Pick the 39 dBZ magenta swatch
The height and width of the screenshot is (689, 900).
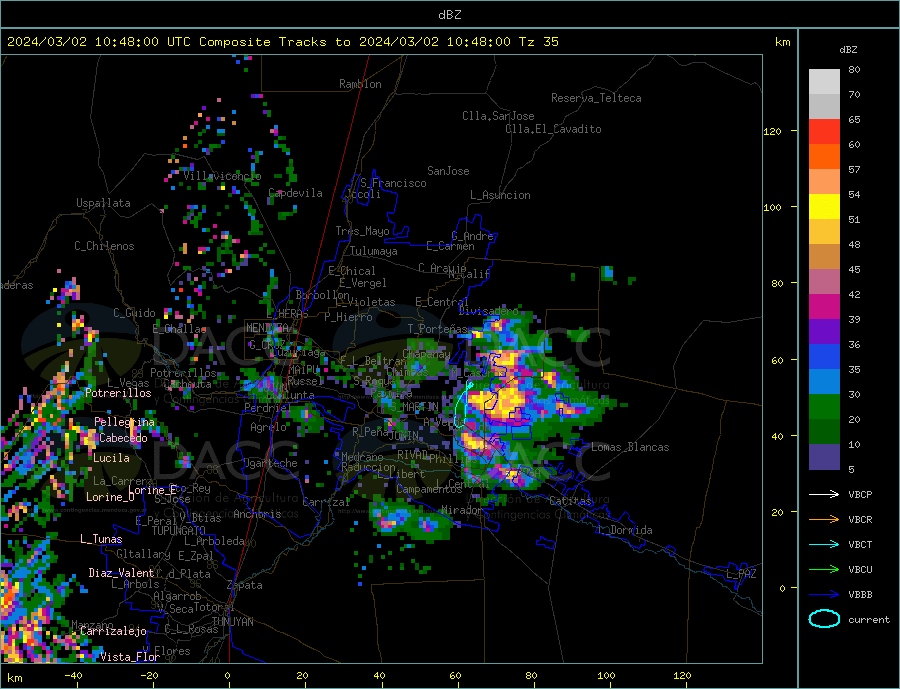(824, 307)
